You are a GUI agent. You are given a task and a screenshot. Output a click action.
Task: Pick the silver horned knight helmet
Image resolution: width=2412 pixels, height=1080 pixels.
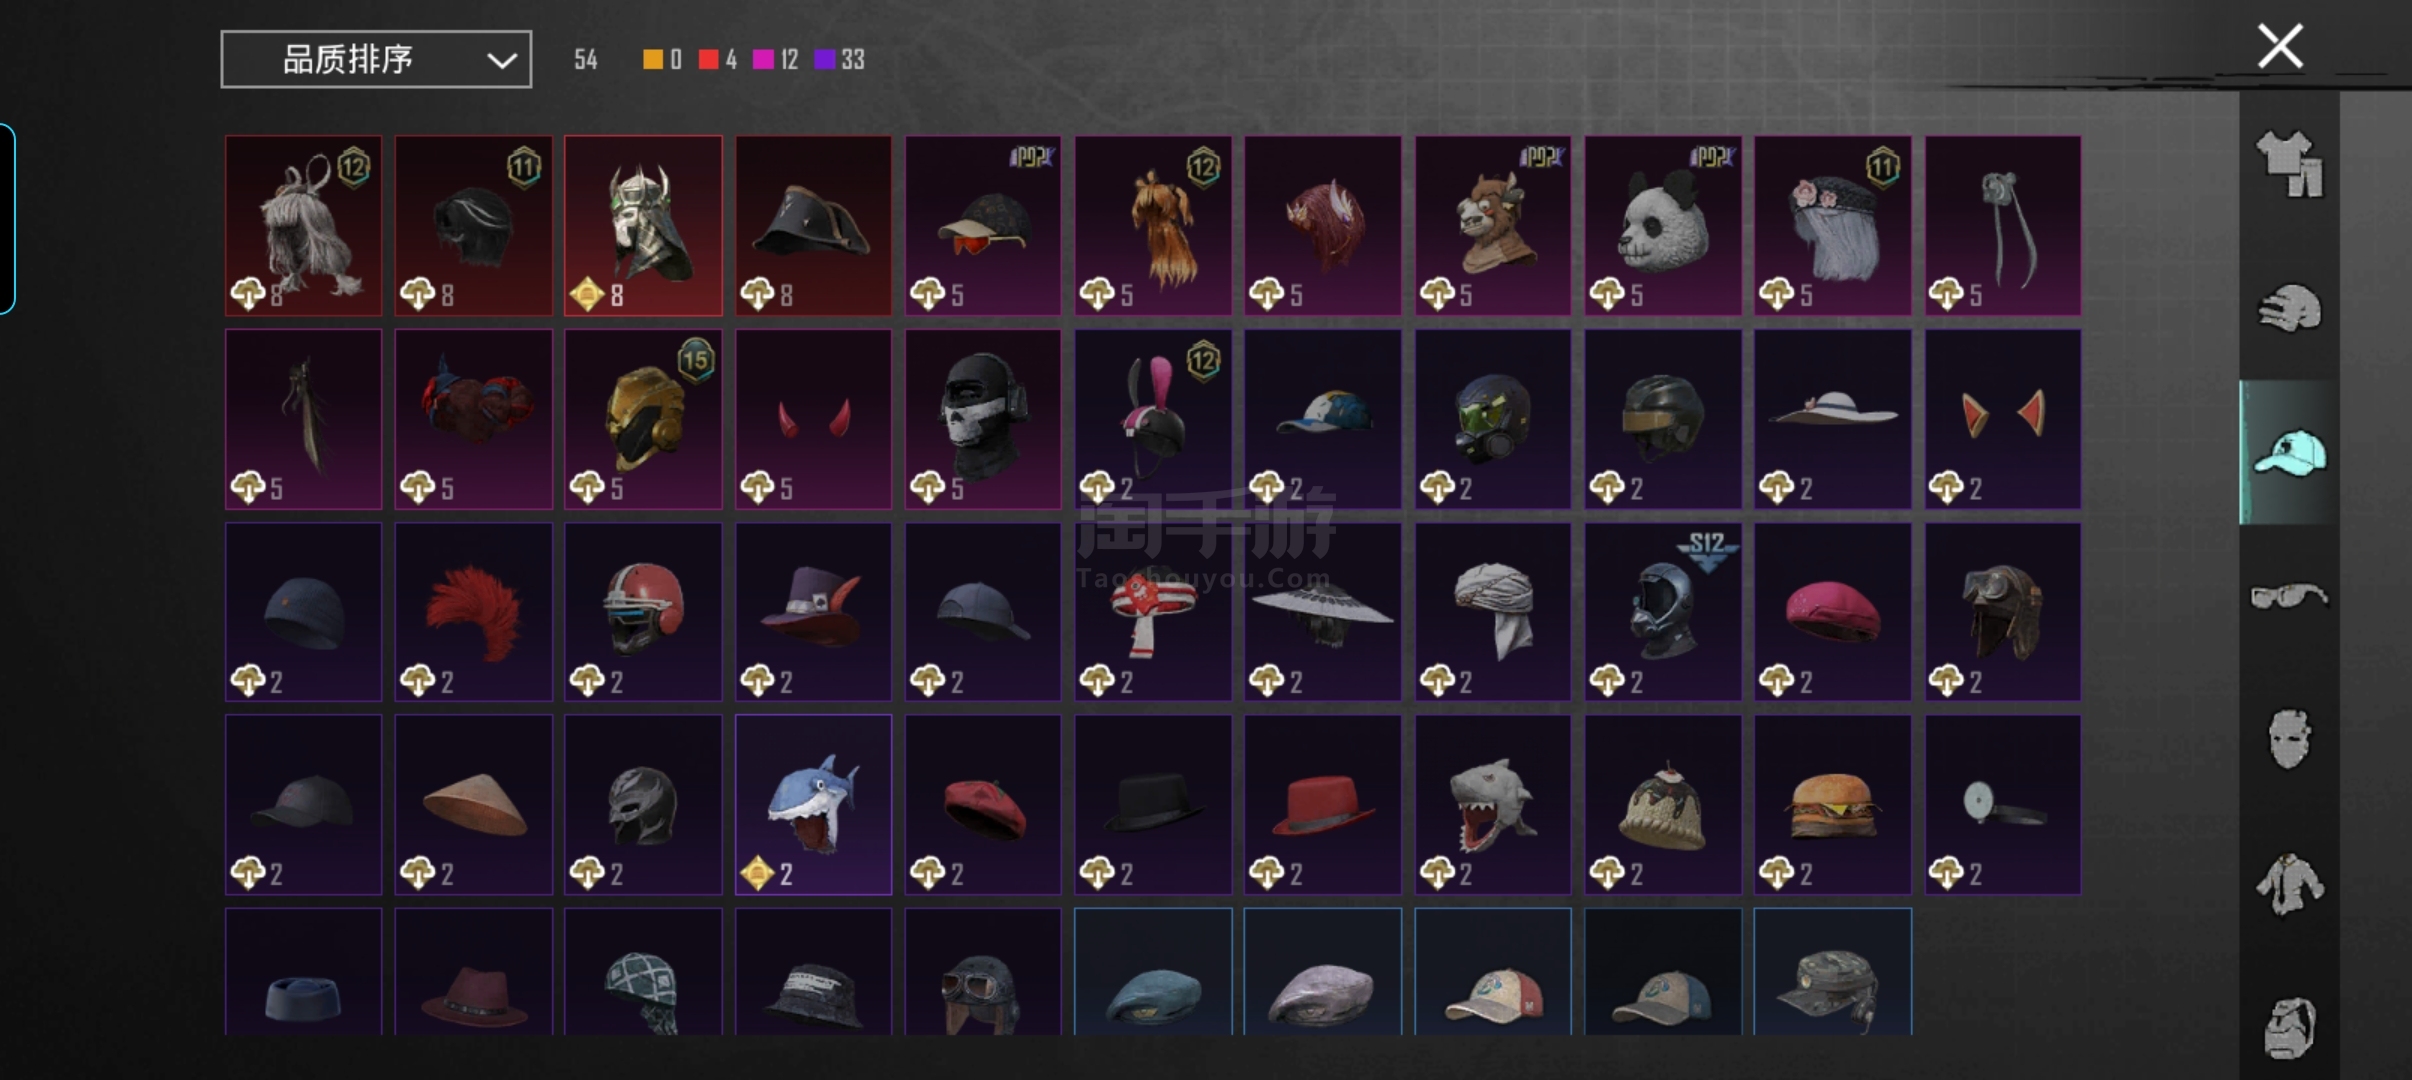pos(643,226)
